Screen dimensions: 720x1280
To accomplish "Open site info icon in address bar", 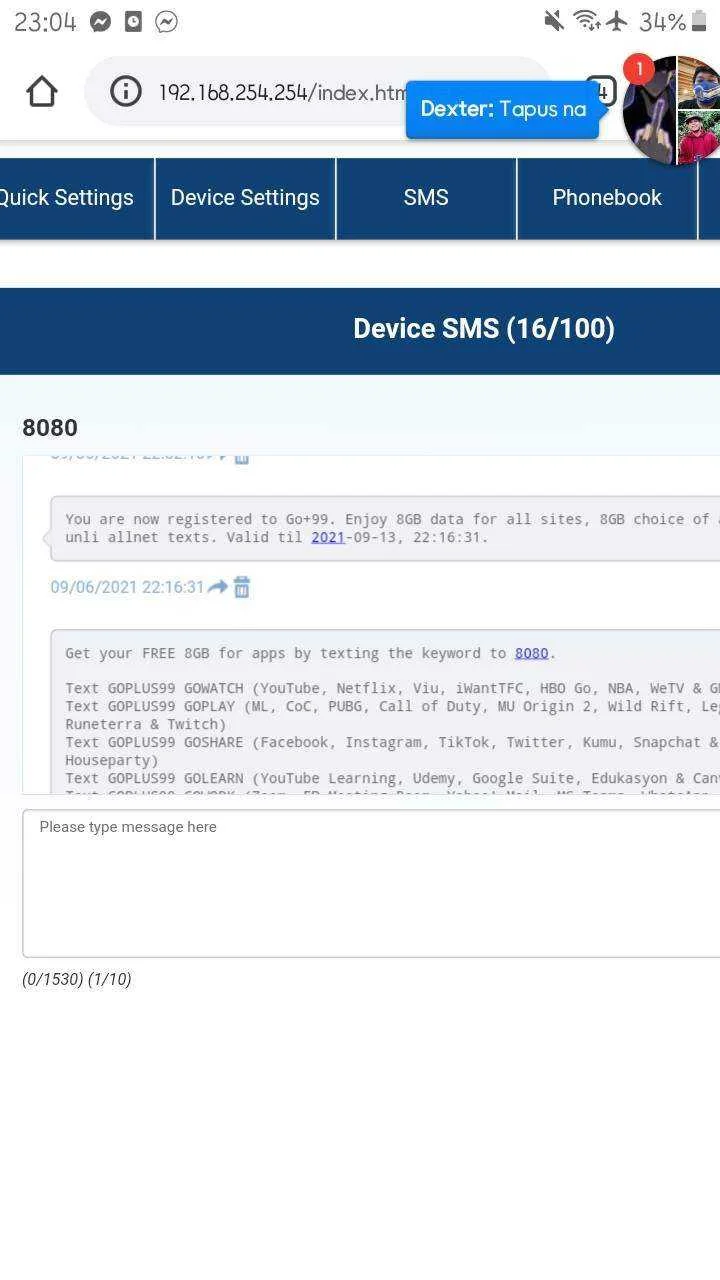I will (x=125, y=92).
